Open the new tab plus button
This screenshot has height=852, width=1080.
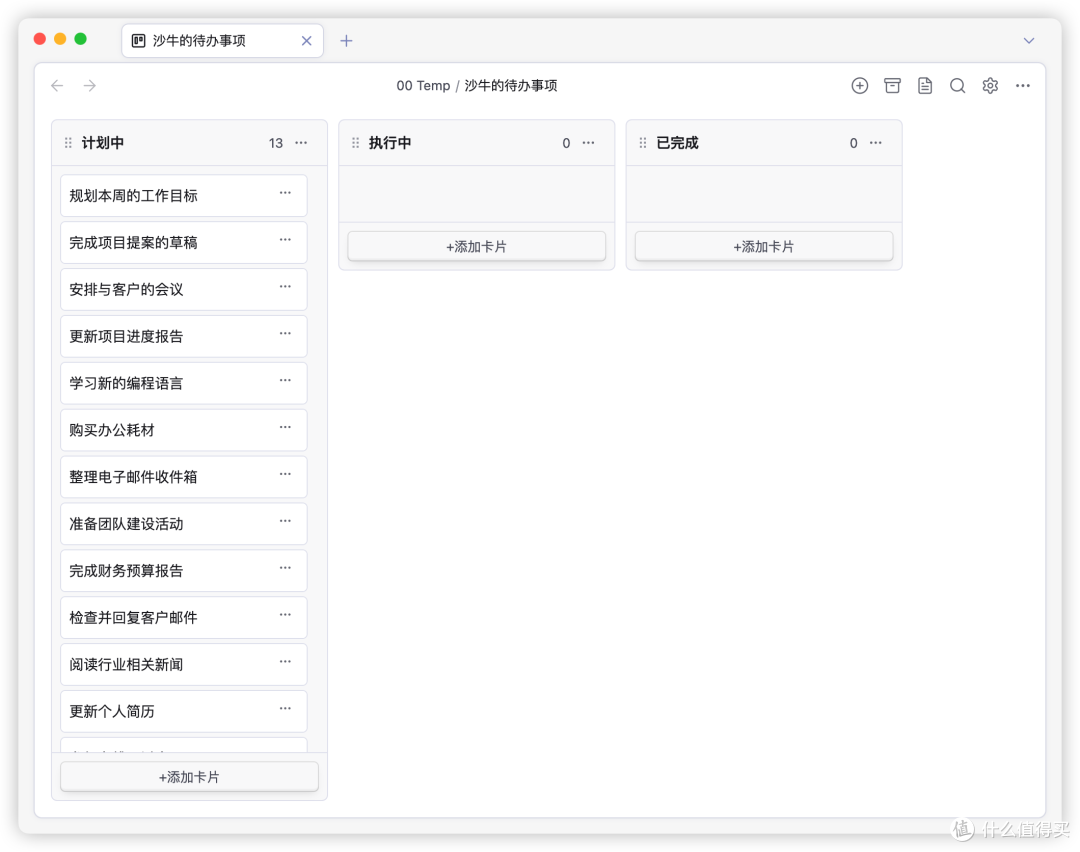point(346,41)
